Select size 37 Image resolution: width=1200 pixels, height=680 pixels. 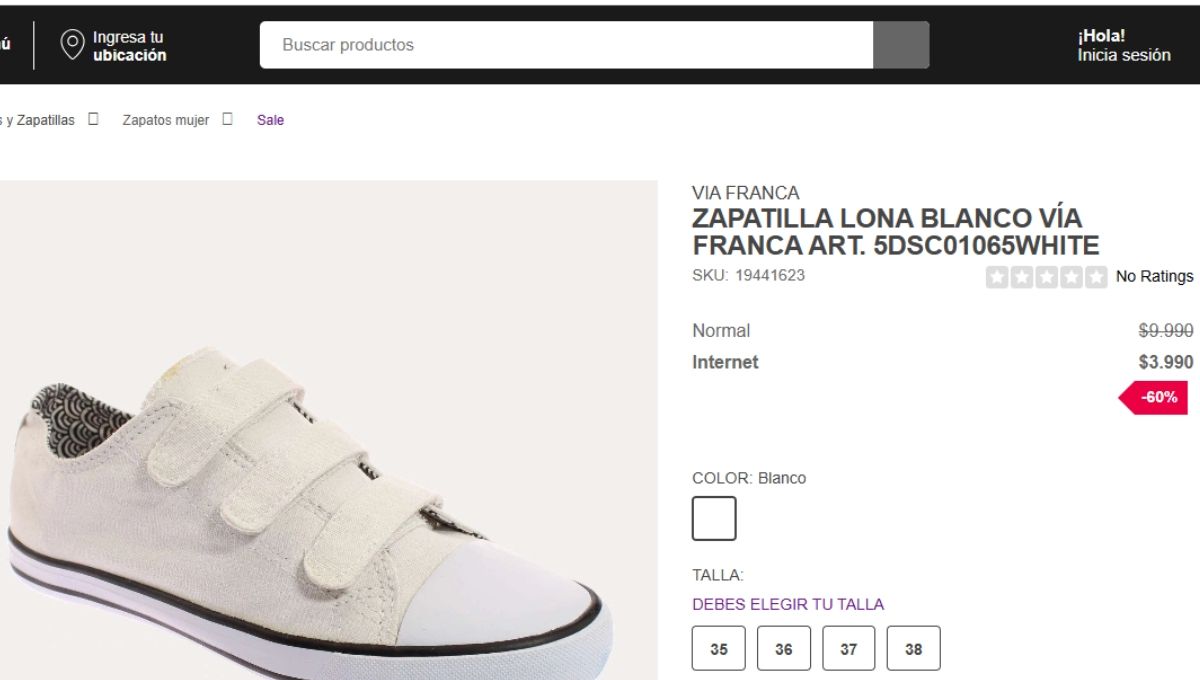[x=849, y=647]
